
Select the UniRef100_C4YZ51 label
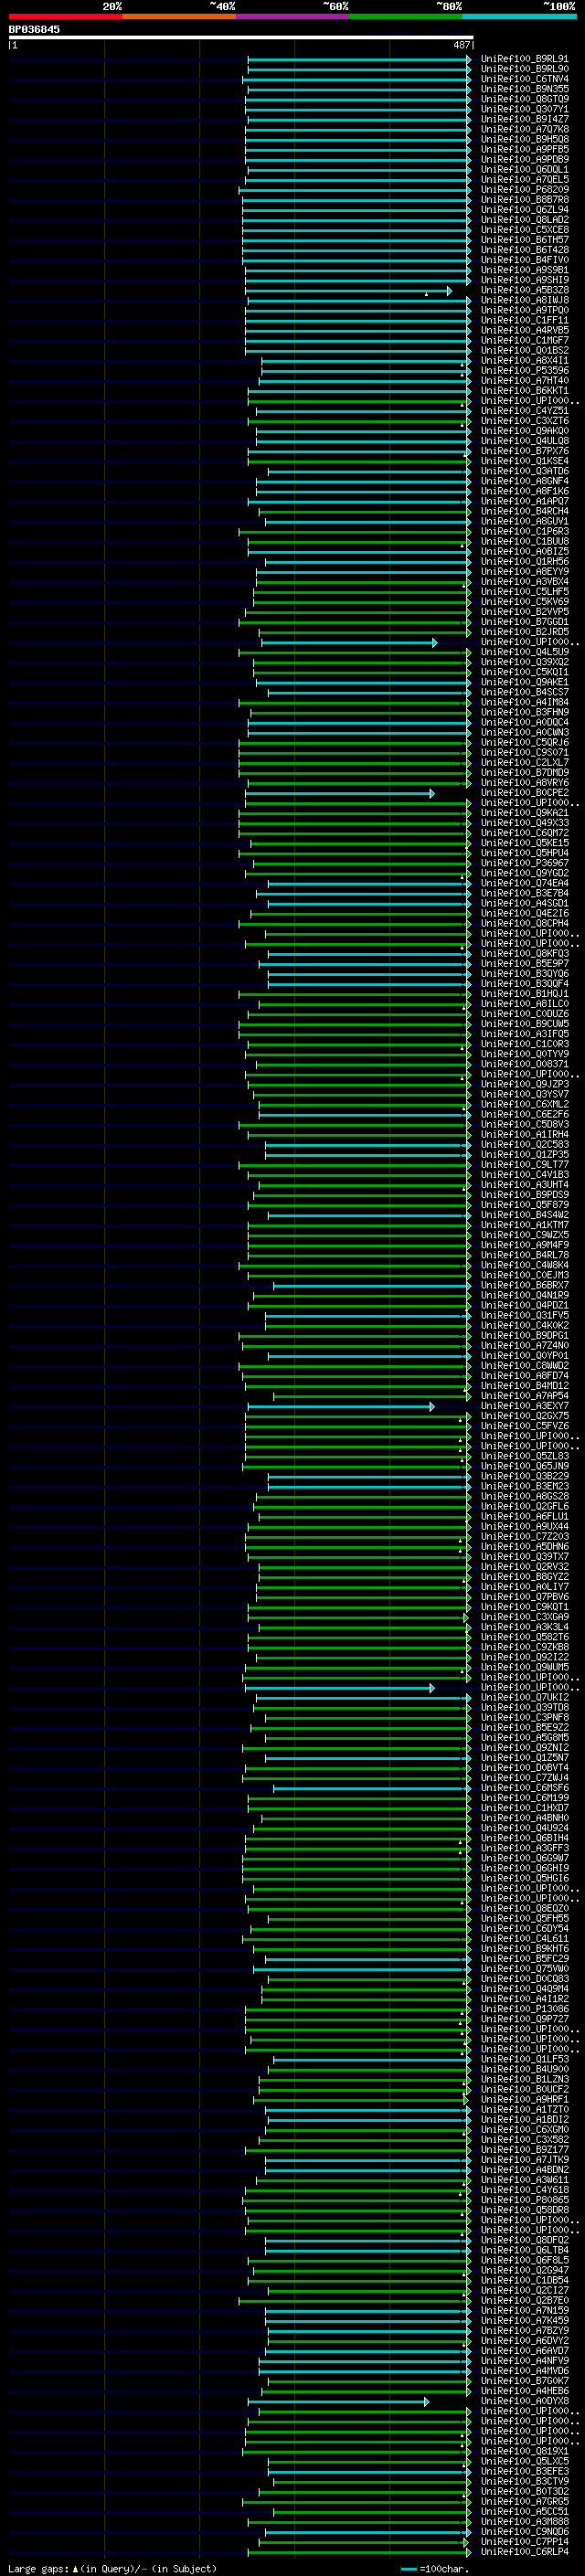click(524, 411)
